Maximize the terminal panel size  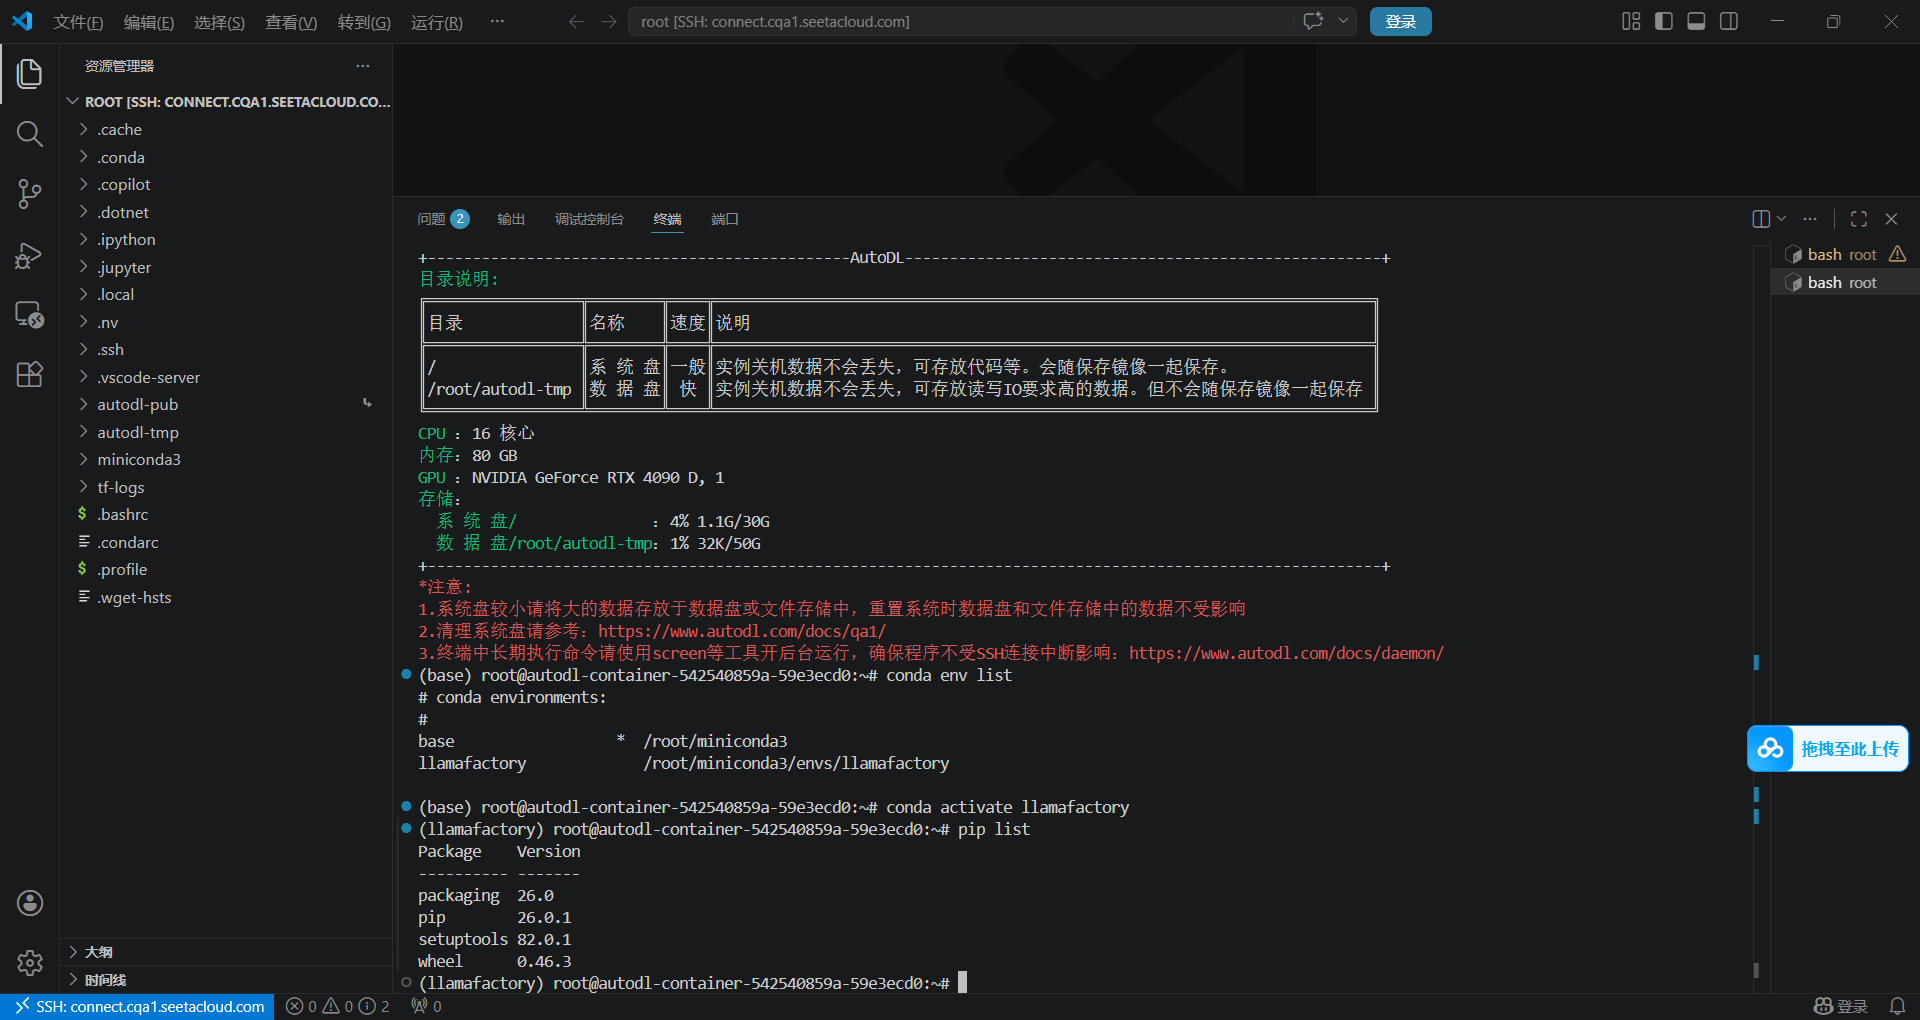pyautogui.click(x=1859, y=219)
